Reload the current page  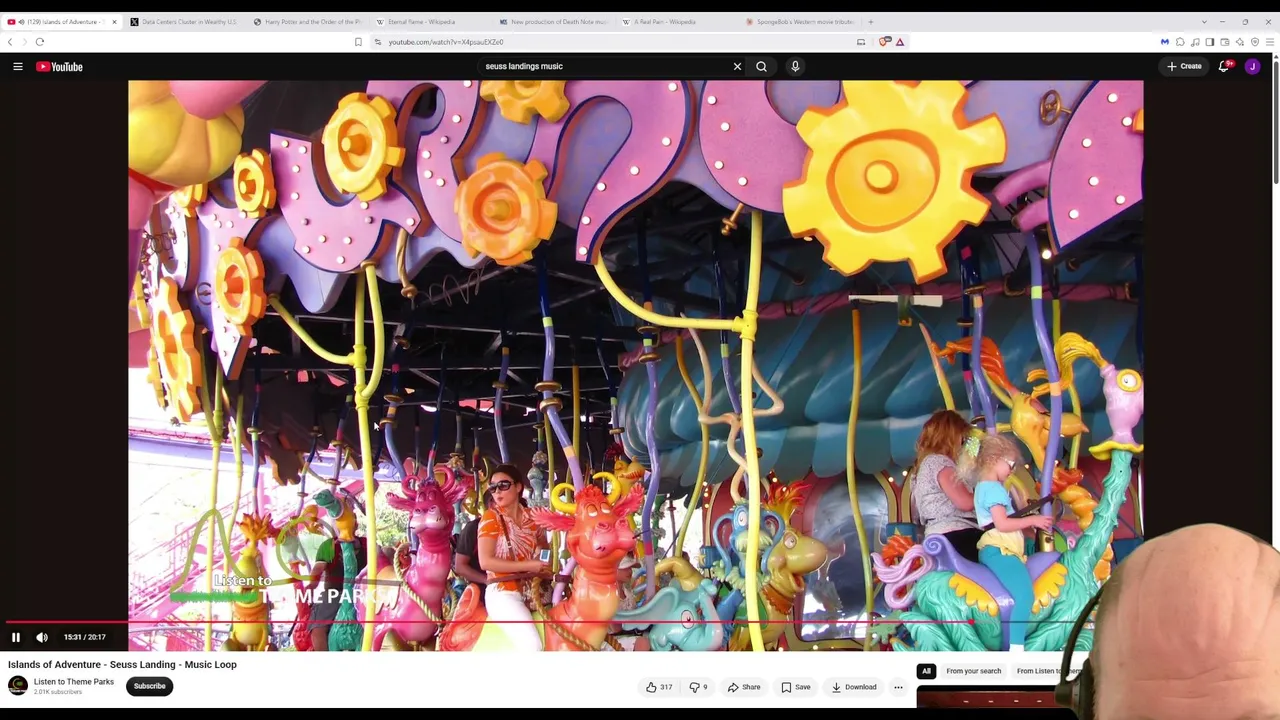tap(40, 42)
